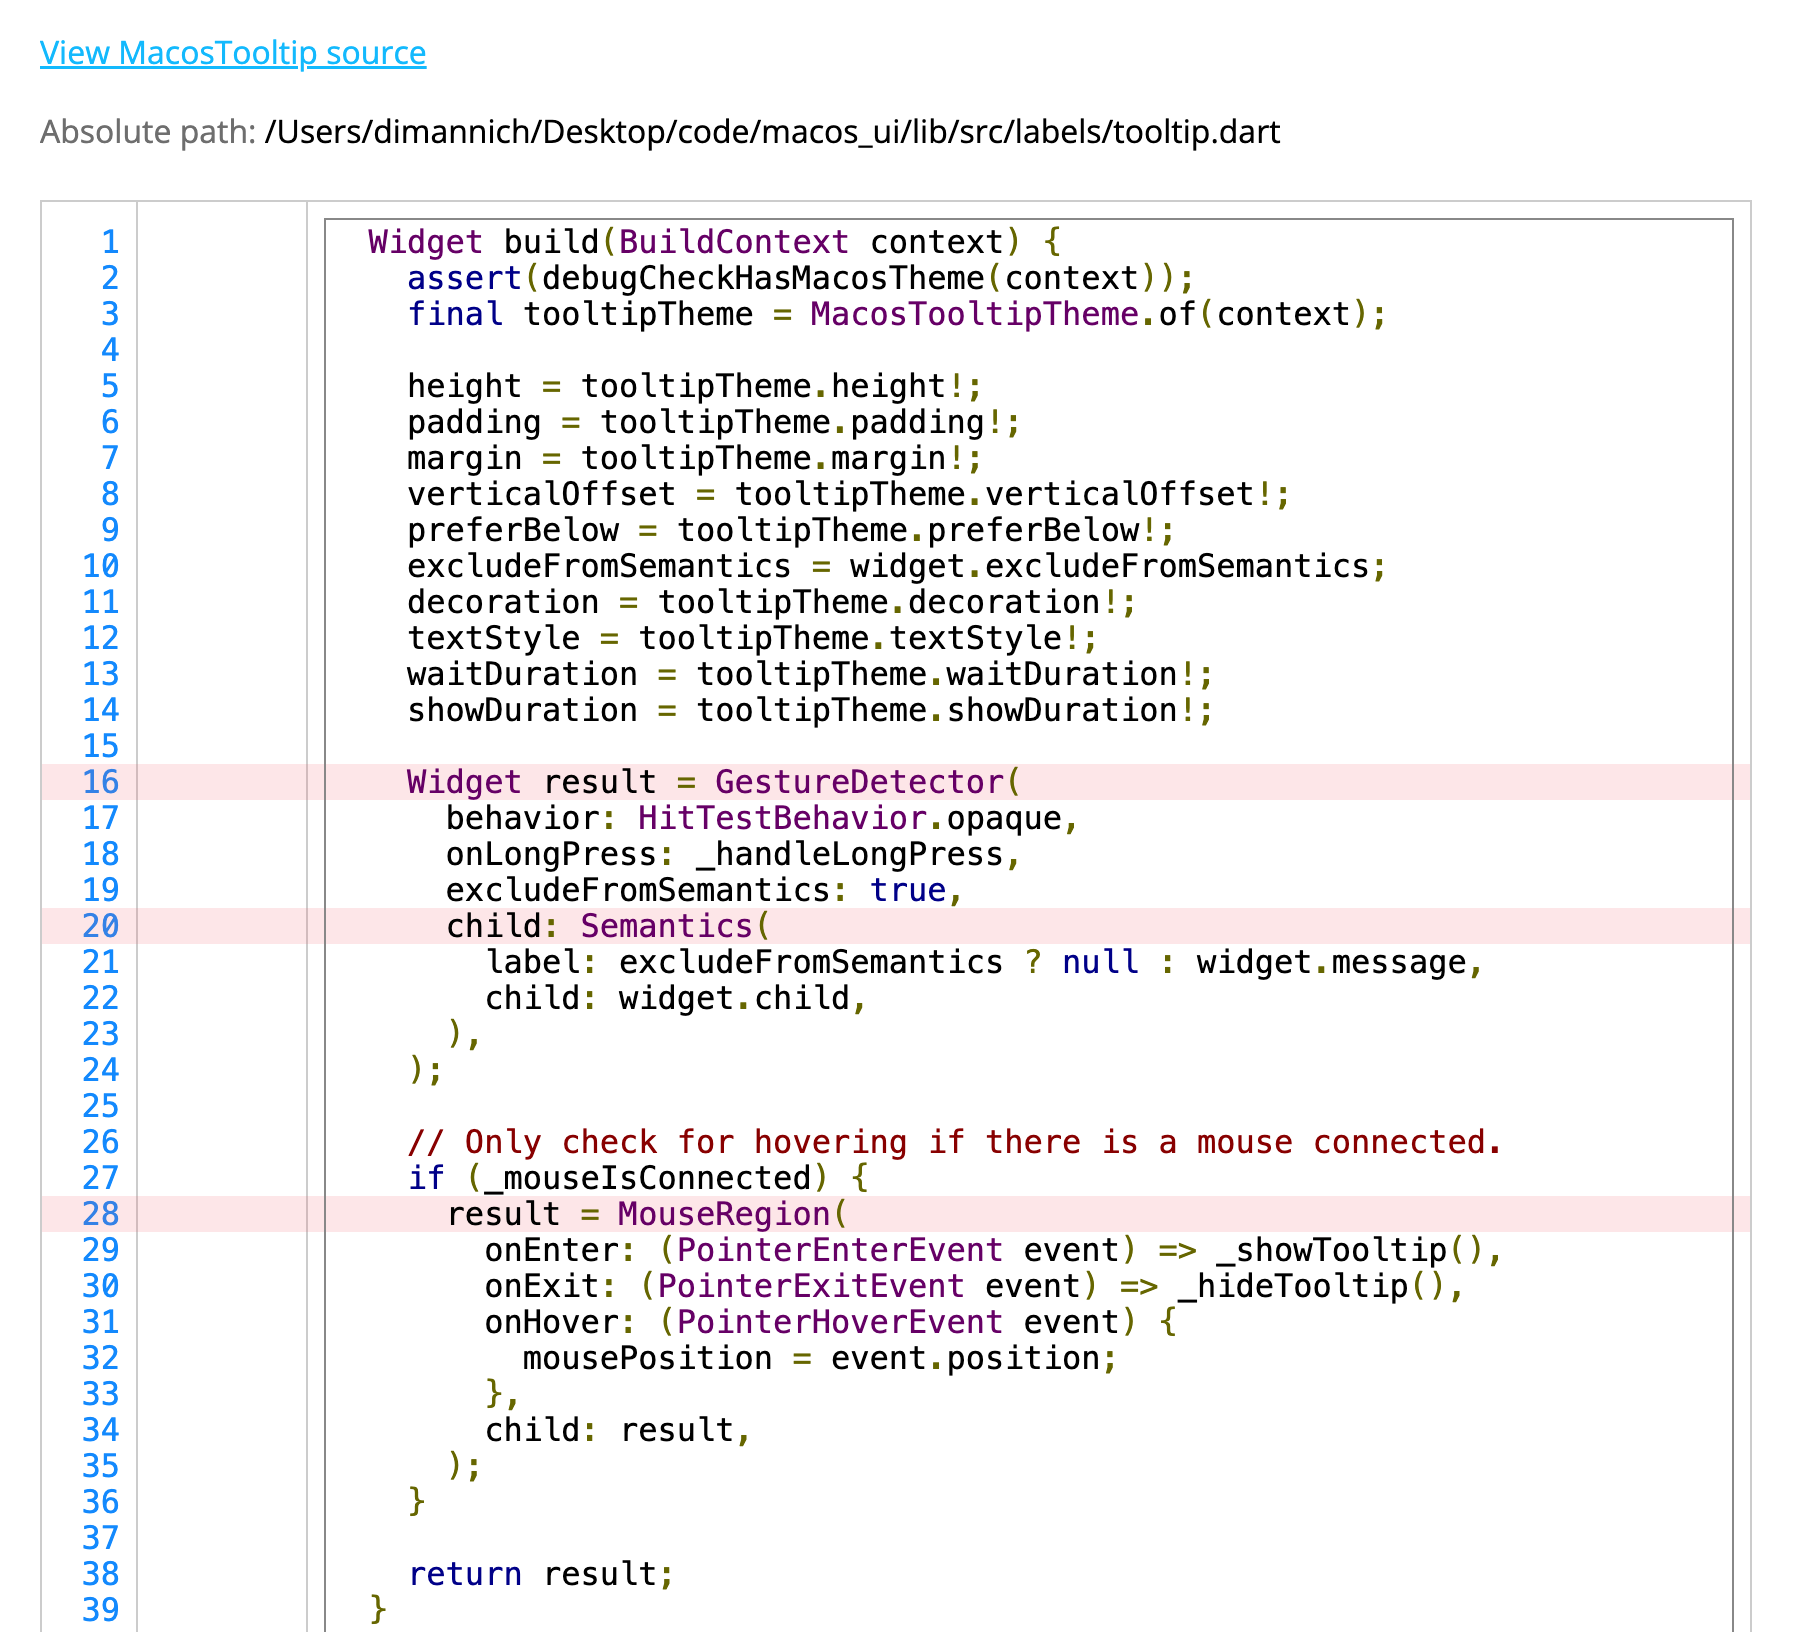Viewport: 1810px width, 1638px height.
Task: Click the 'excludeFromSemantics = widget.excludeFromSemantics;' line
Action: (897, 566)
